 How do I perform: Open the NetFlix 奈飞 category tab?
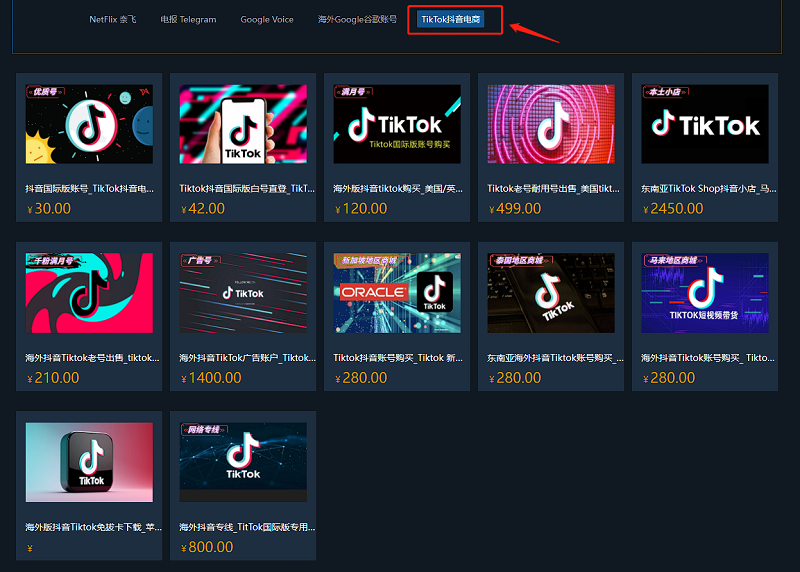[x=112, y=19]
